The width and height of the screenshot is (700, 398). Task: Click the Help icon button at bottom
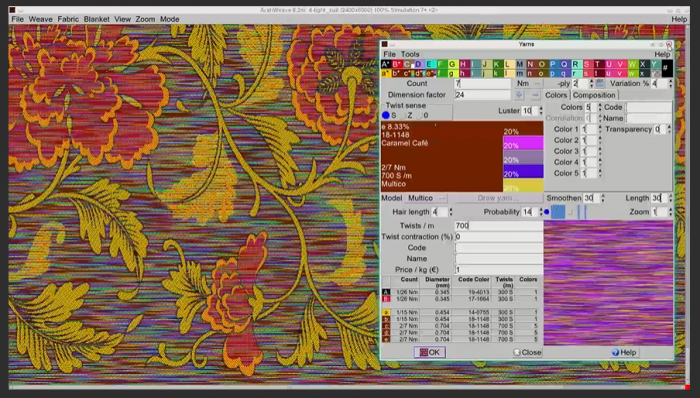click(x=624, y=352)
